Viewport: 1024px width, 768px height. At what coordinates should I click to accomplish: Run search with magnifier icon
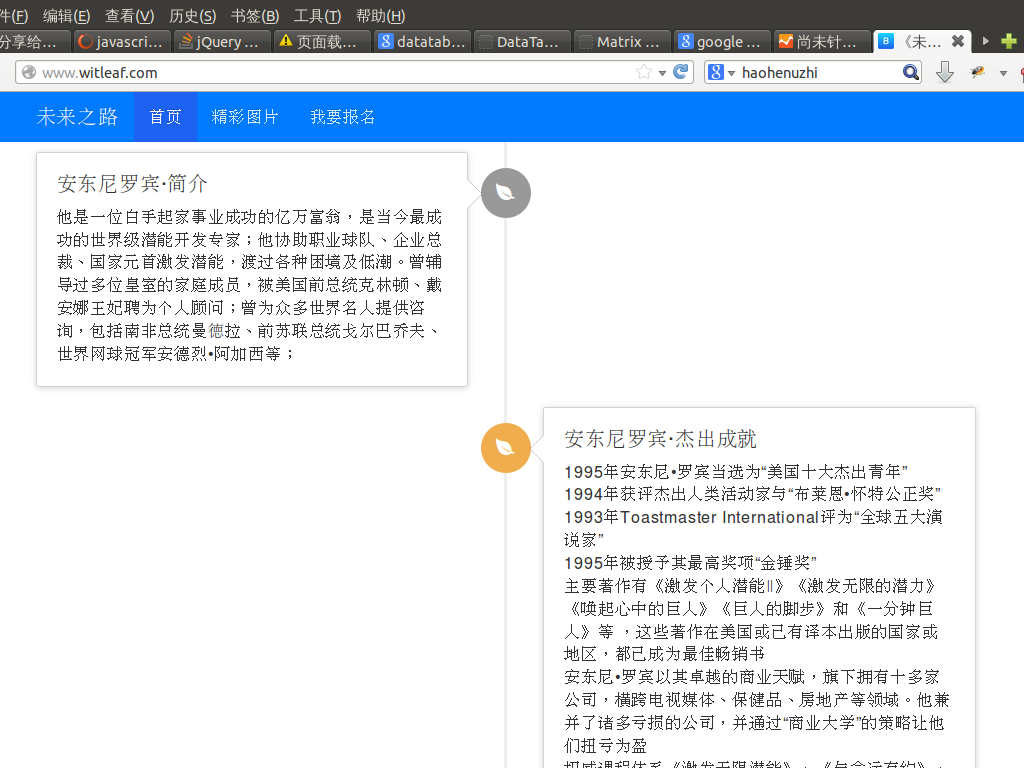(910, 72)
